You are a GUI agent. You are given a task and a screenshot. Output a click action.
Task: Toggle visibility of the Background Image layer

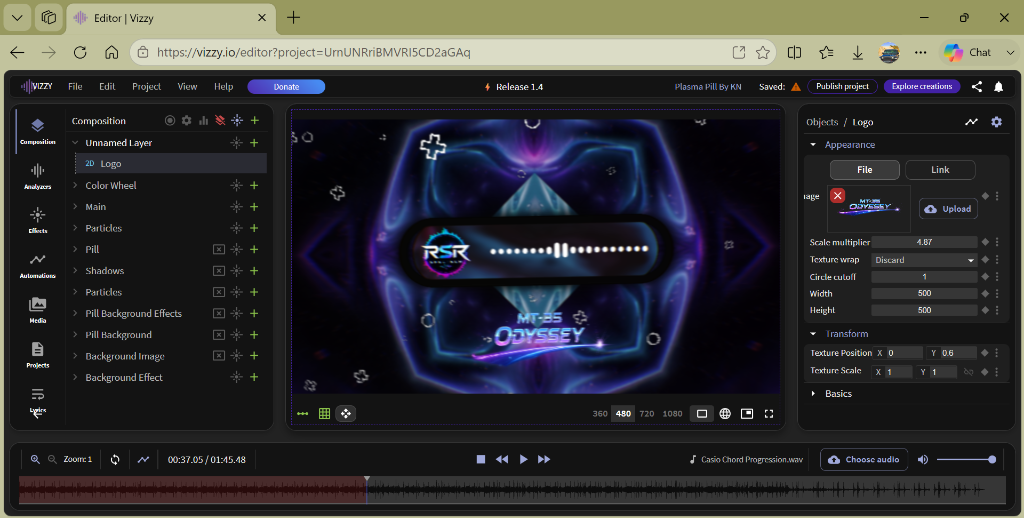click(219, 356)
